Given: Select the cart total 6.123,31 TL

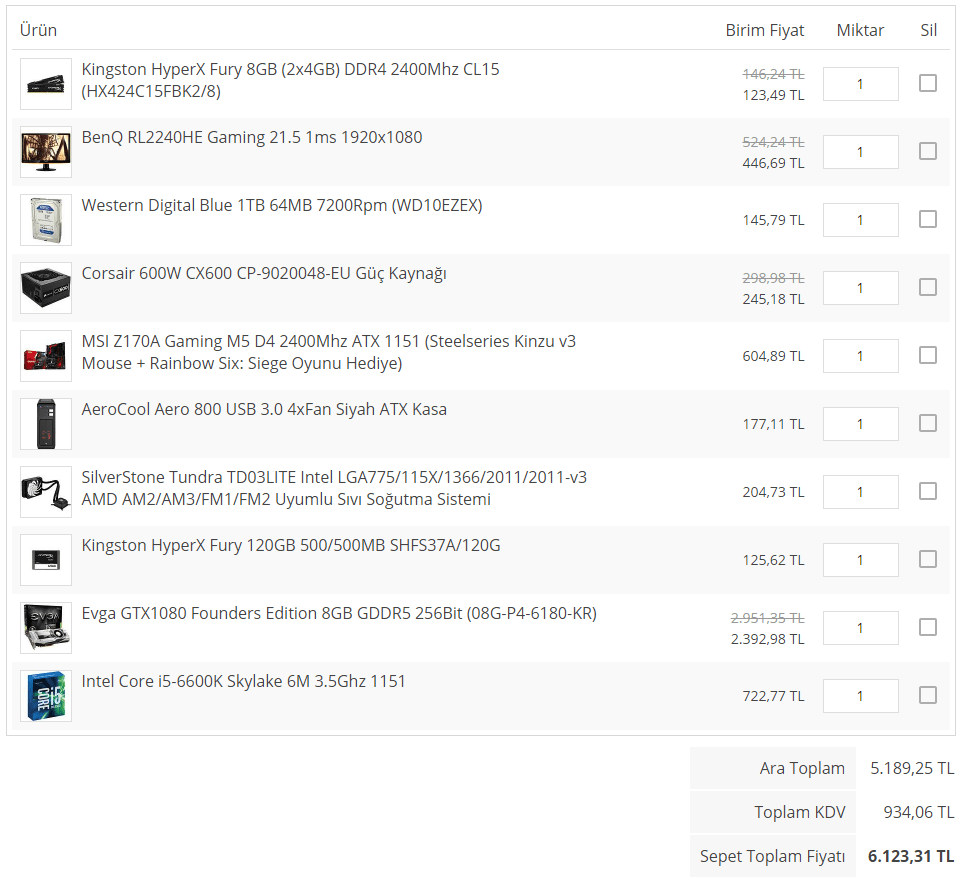Looking at the screenshot, I should (x=911, y=856).
